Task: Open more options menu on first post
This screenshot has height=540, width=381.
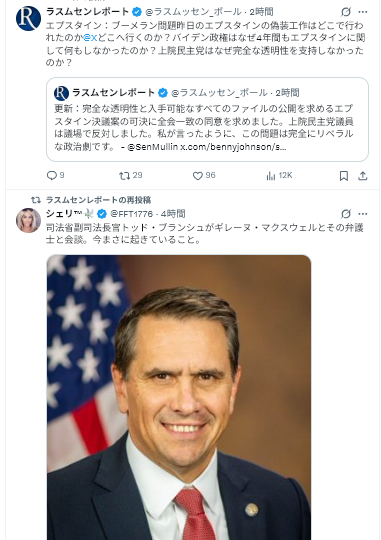Action: click(363, 12)
